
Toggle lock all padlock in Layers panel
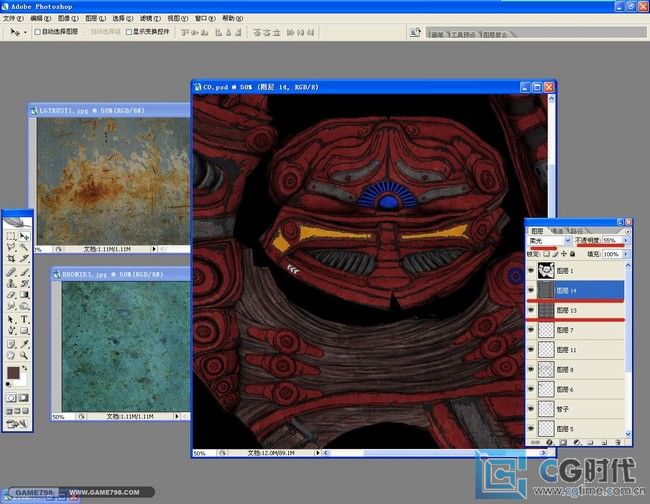[572, 254]
